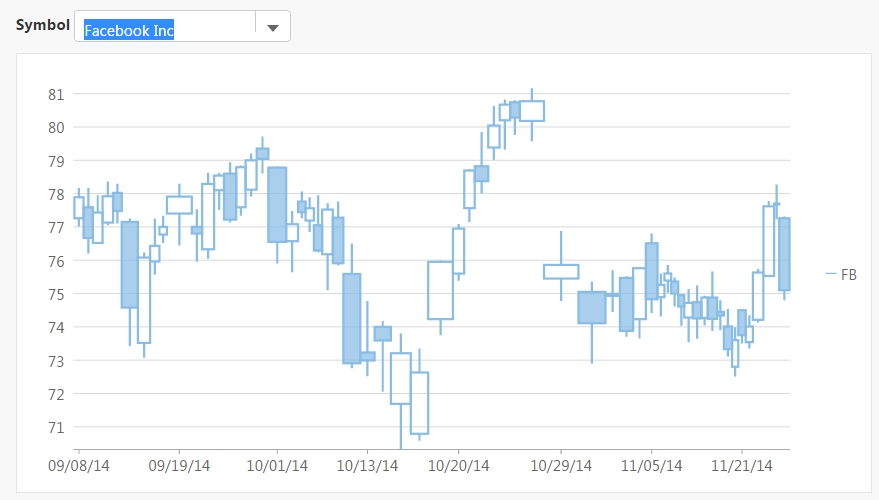This screenshot has height=500, width=879.
Task: Click the 80 y-axis value label
Action: (56, 128)
